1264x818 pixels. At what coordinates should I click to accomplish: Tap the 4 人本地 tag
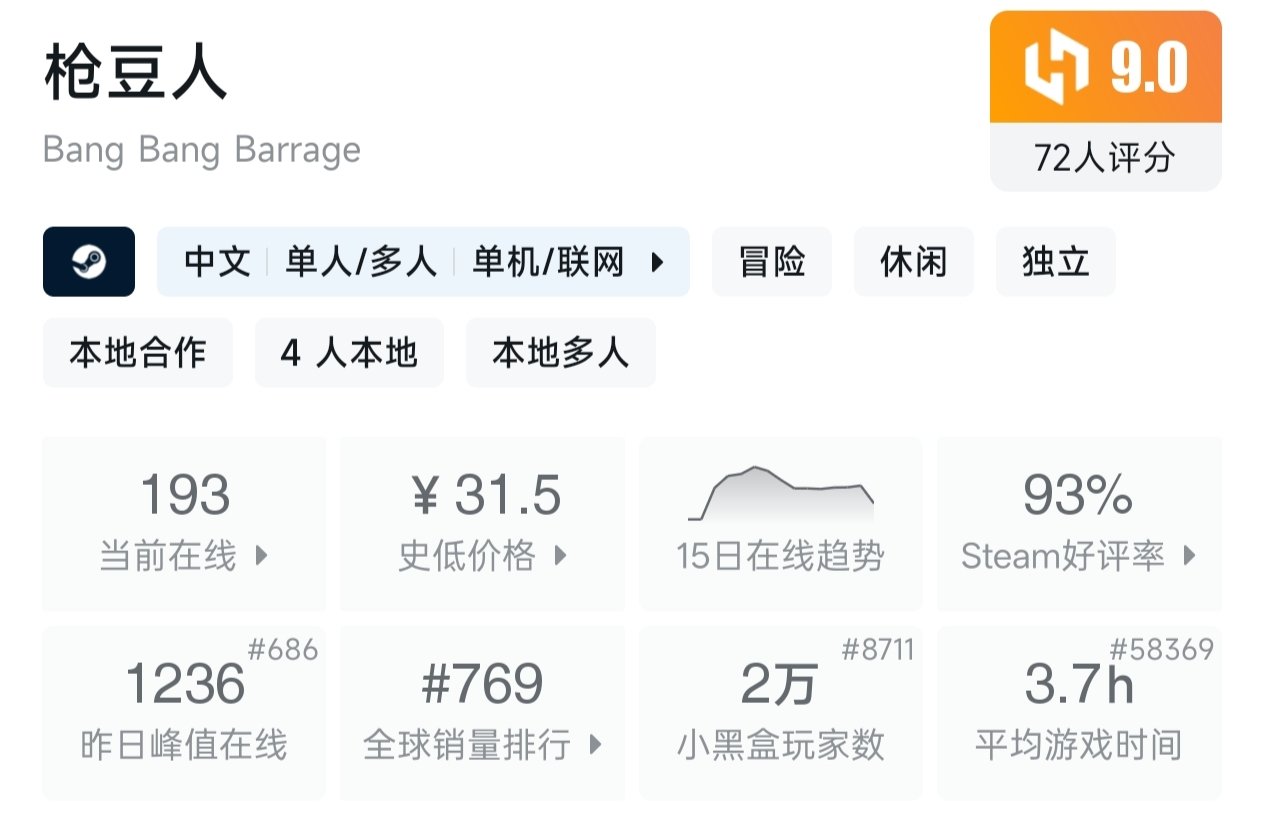coord(349,352)
